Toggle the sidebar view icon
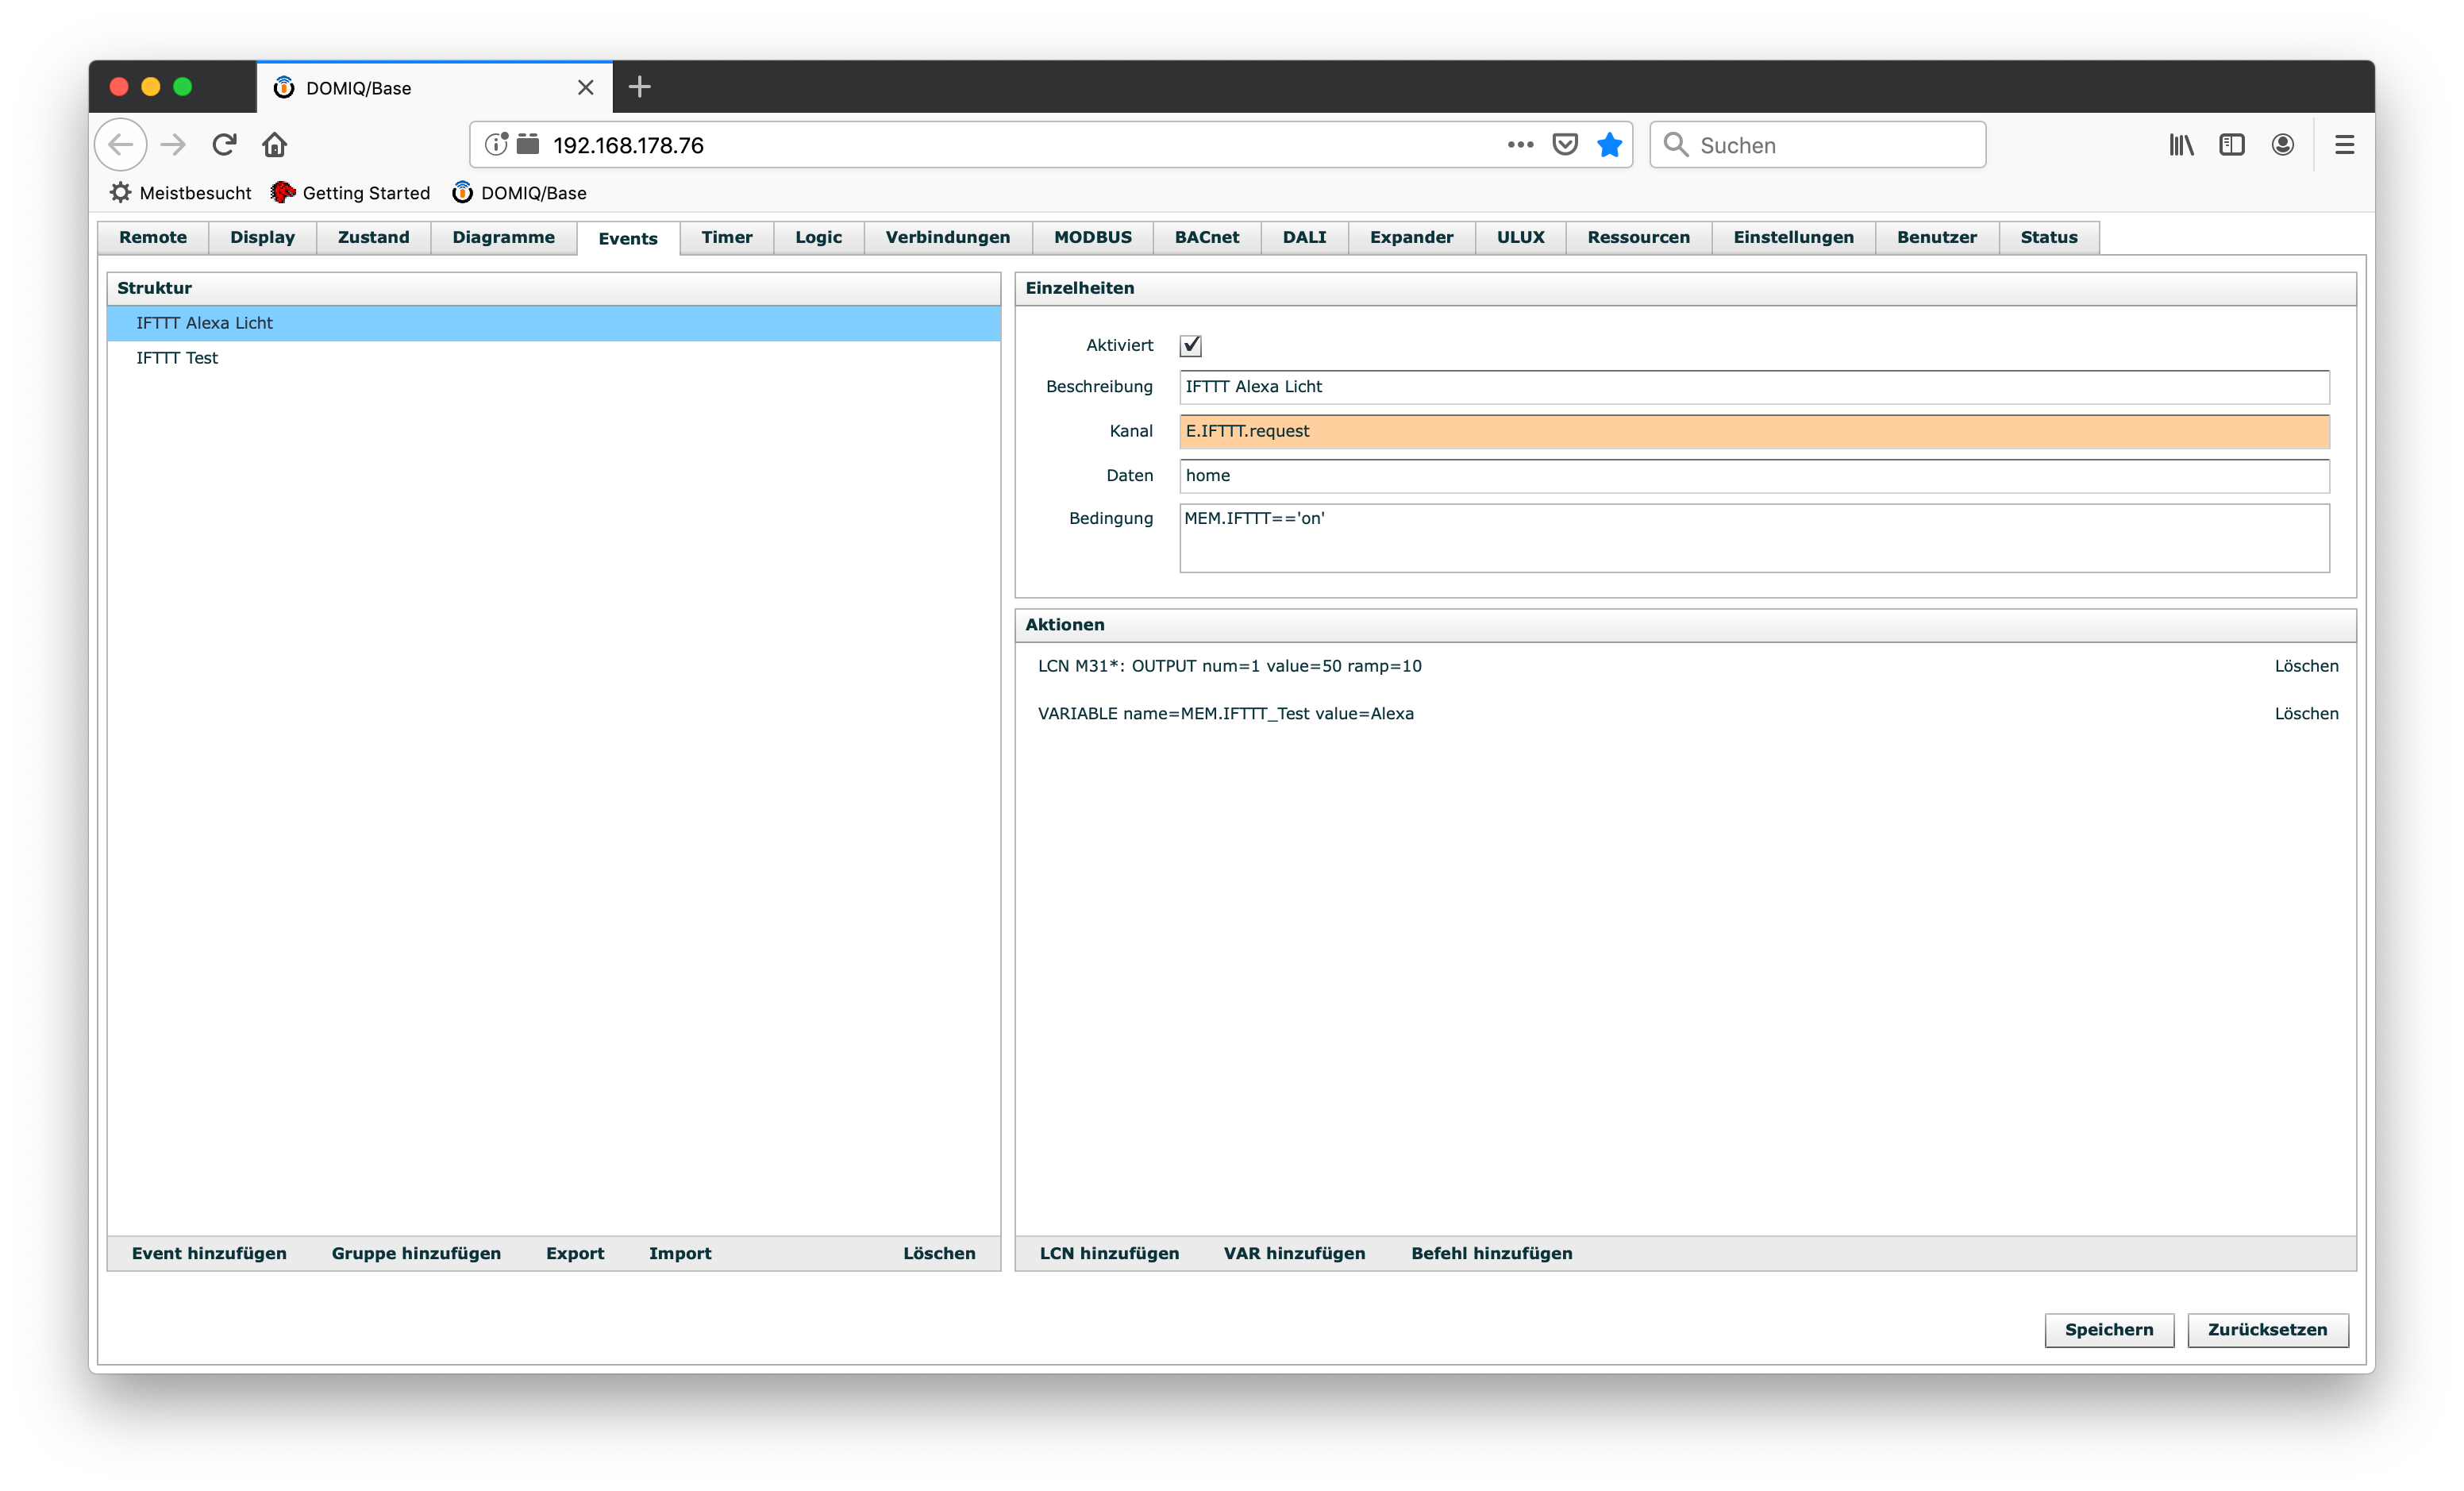 tap(2231, 145)
